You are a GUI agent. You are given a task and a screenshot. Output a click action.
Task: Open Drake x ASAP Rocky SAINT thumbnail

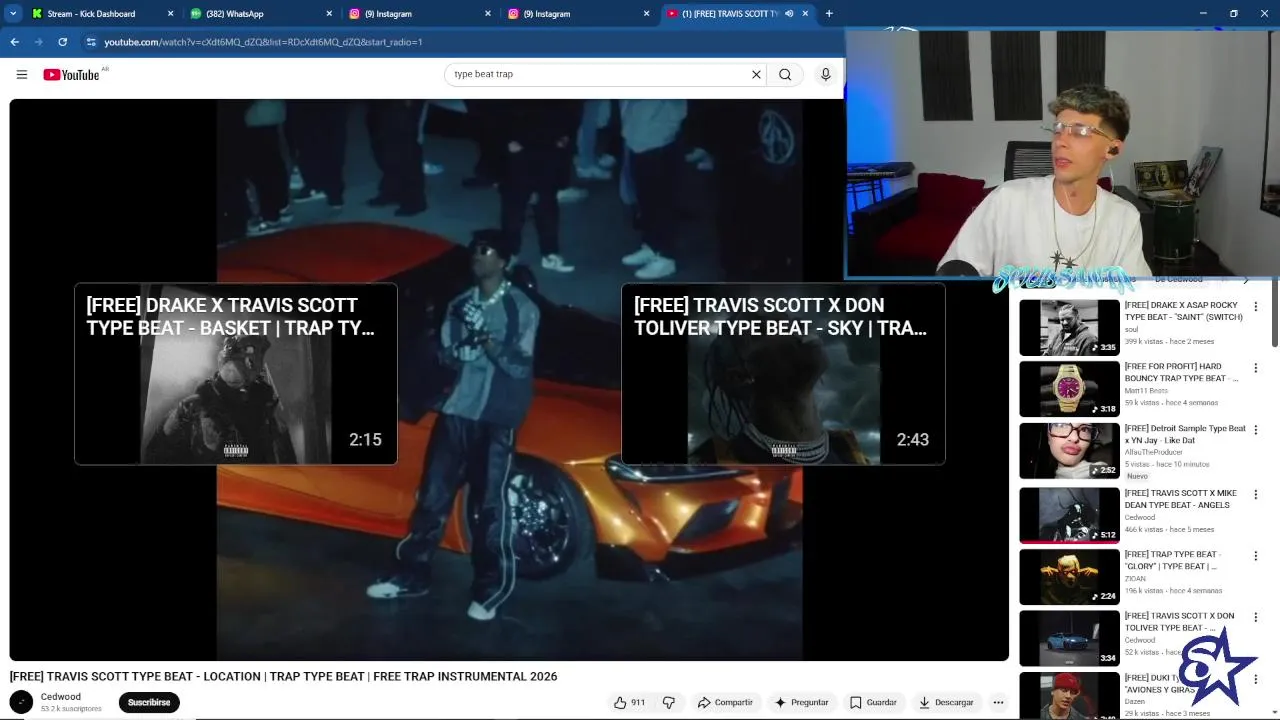point(1069,327)
